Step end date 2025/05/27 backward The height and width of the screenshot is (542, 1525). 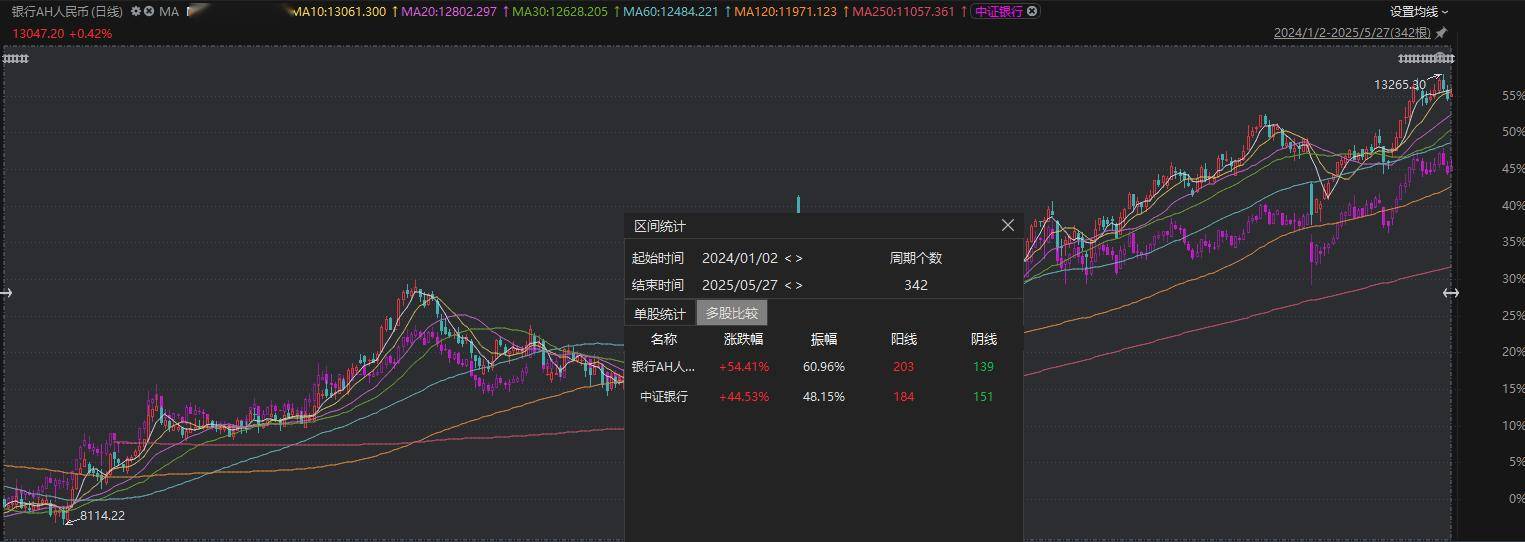(788, 285)
